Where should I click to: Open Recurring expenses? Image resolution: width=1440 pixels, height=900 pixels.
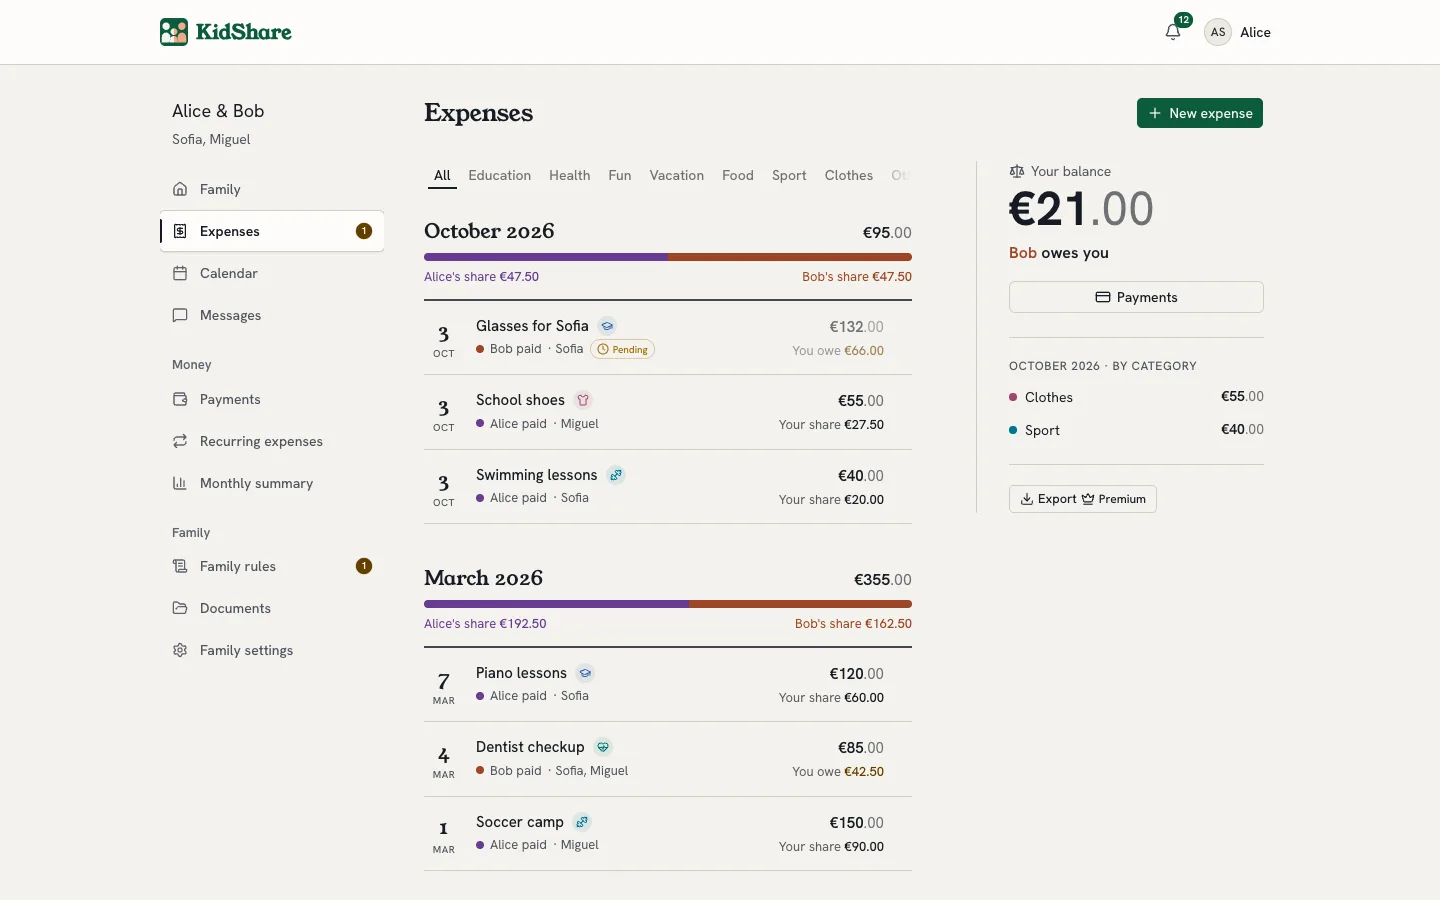point(272,441)
